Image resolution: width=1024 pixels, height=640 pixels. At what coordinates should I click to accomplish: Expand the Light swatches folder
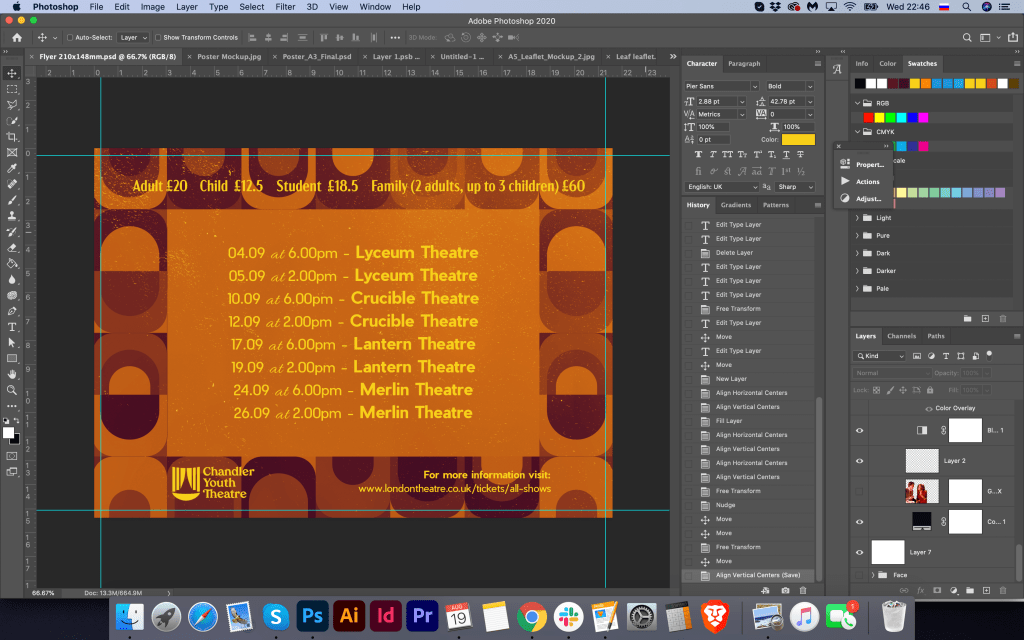pos(858,217)
